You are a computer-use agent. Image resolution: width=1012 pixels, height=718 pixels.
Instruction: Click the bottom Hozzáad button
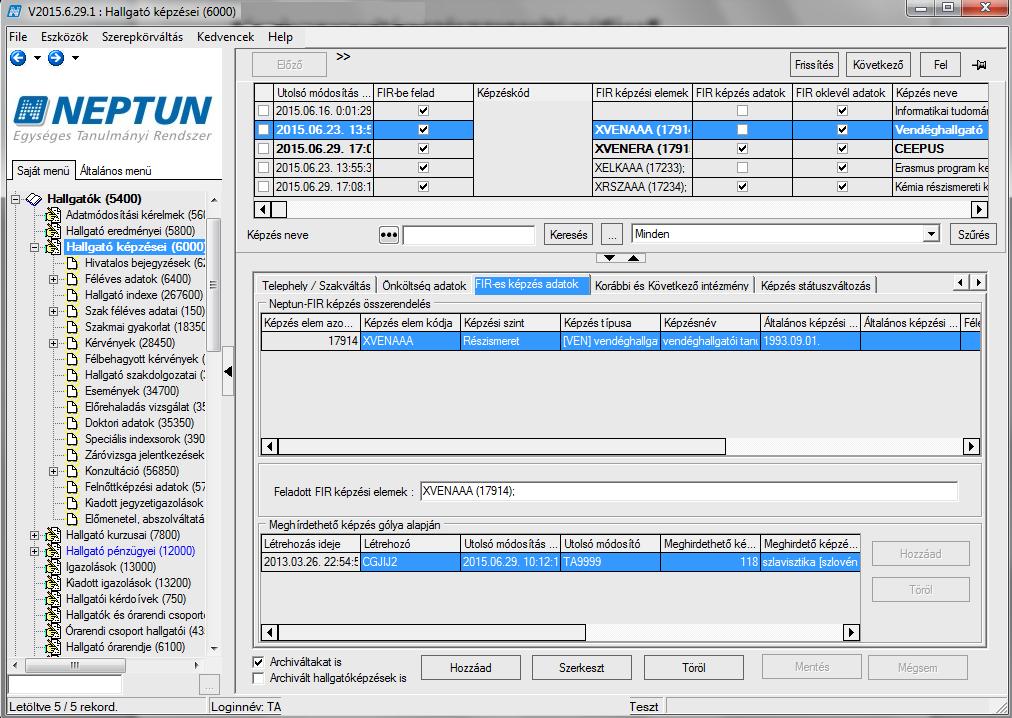tap(471, 668)
